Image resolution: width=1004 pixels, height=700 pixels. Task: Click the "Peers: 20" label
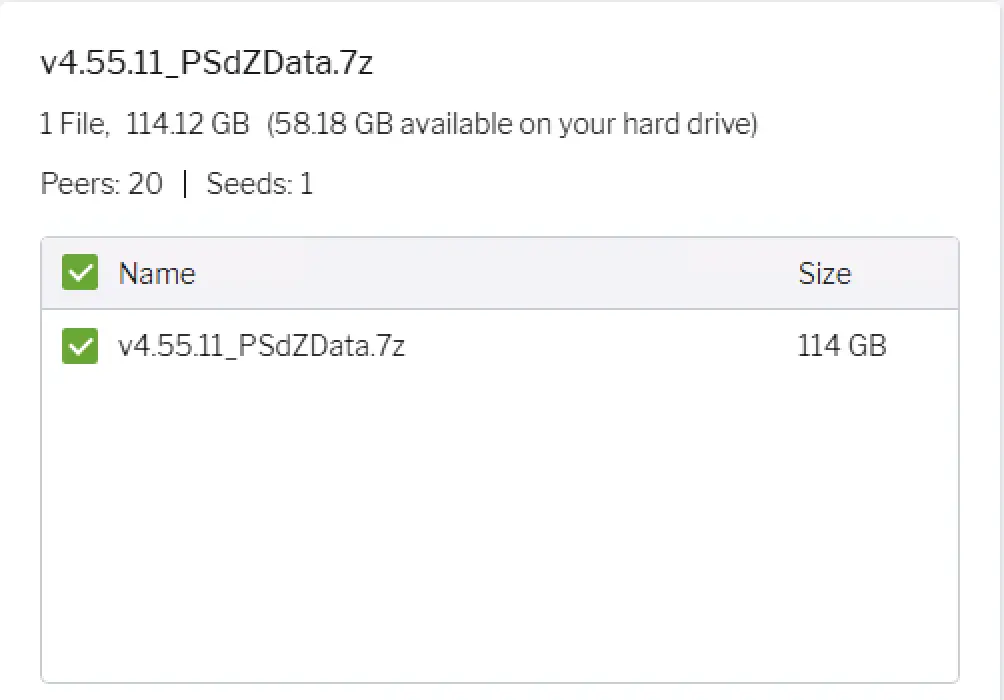tap(101, 184)
